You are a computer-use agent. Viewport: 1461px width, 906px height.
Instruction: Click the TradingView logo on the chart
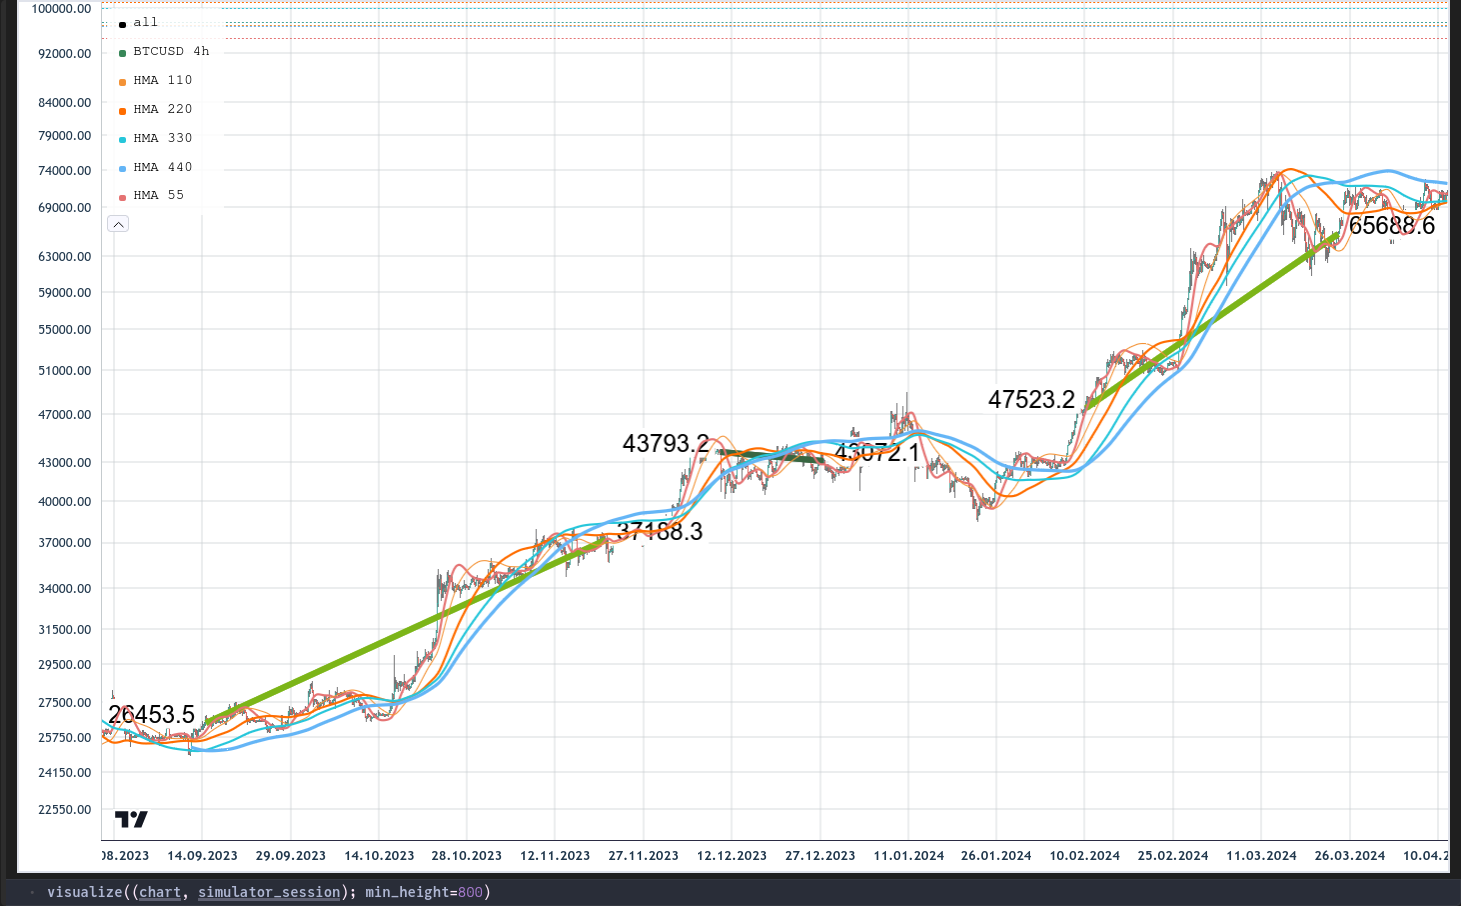(x=131, y=820)
